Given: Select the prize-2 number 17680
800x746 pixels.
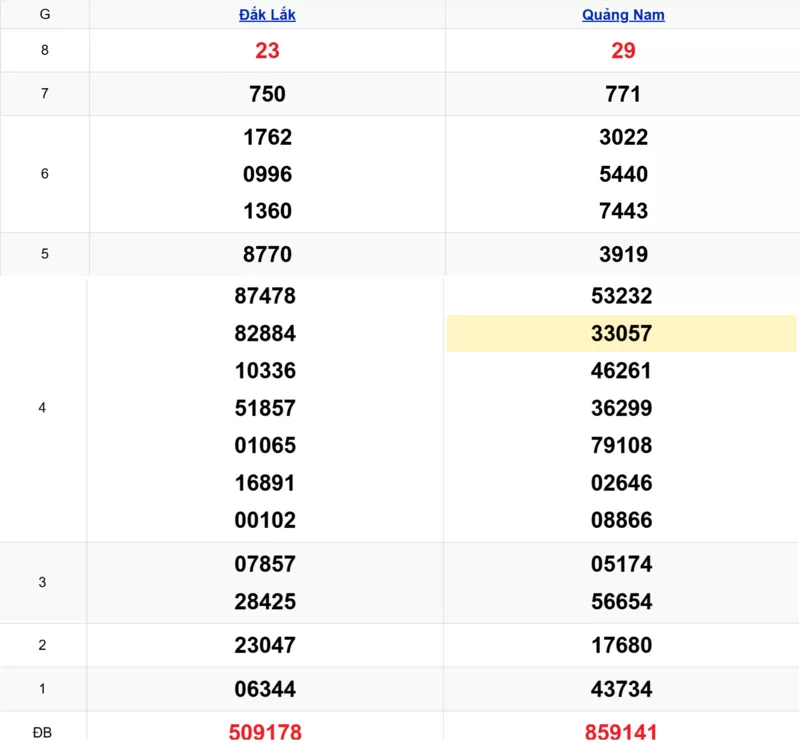Looking at the screenshot, I should click(x=622, y=646).
